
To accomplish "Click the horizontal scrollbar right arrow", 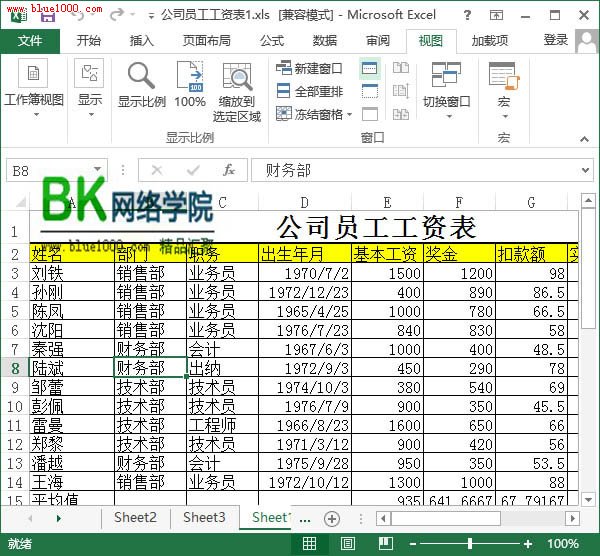I will click(x=572, y=518).
